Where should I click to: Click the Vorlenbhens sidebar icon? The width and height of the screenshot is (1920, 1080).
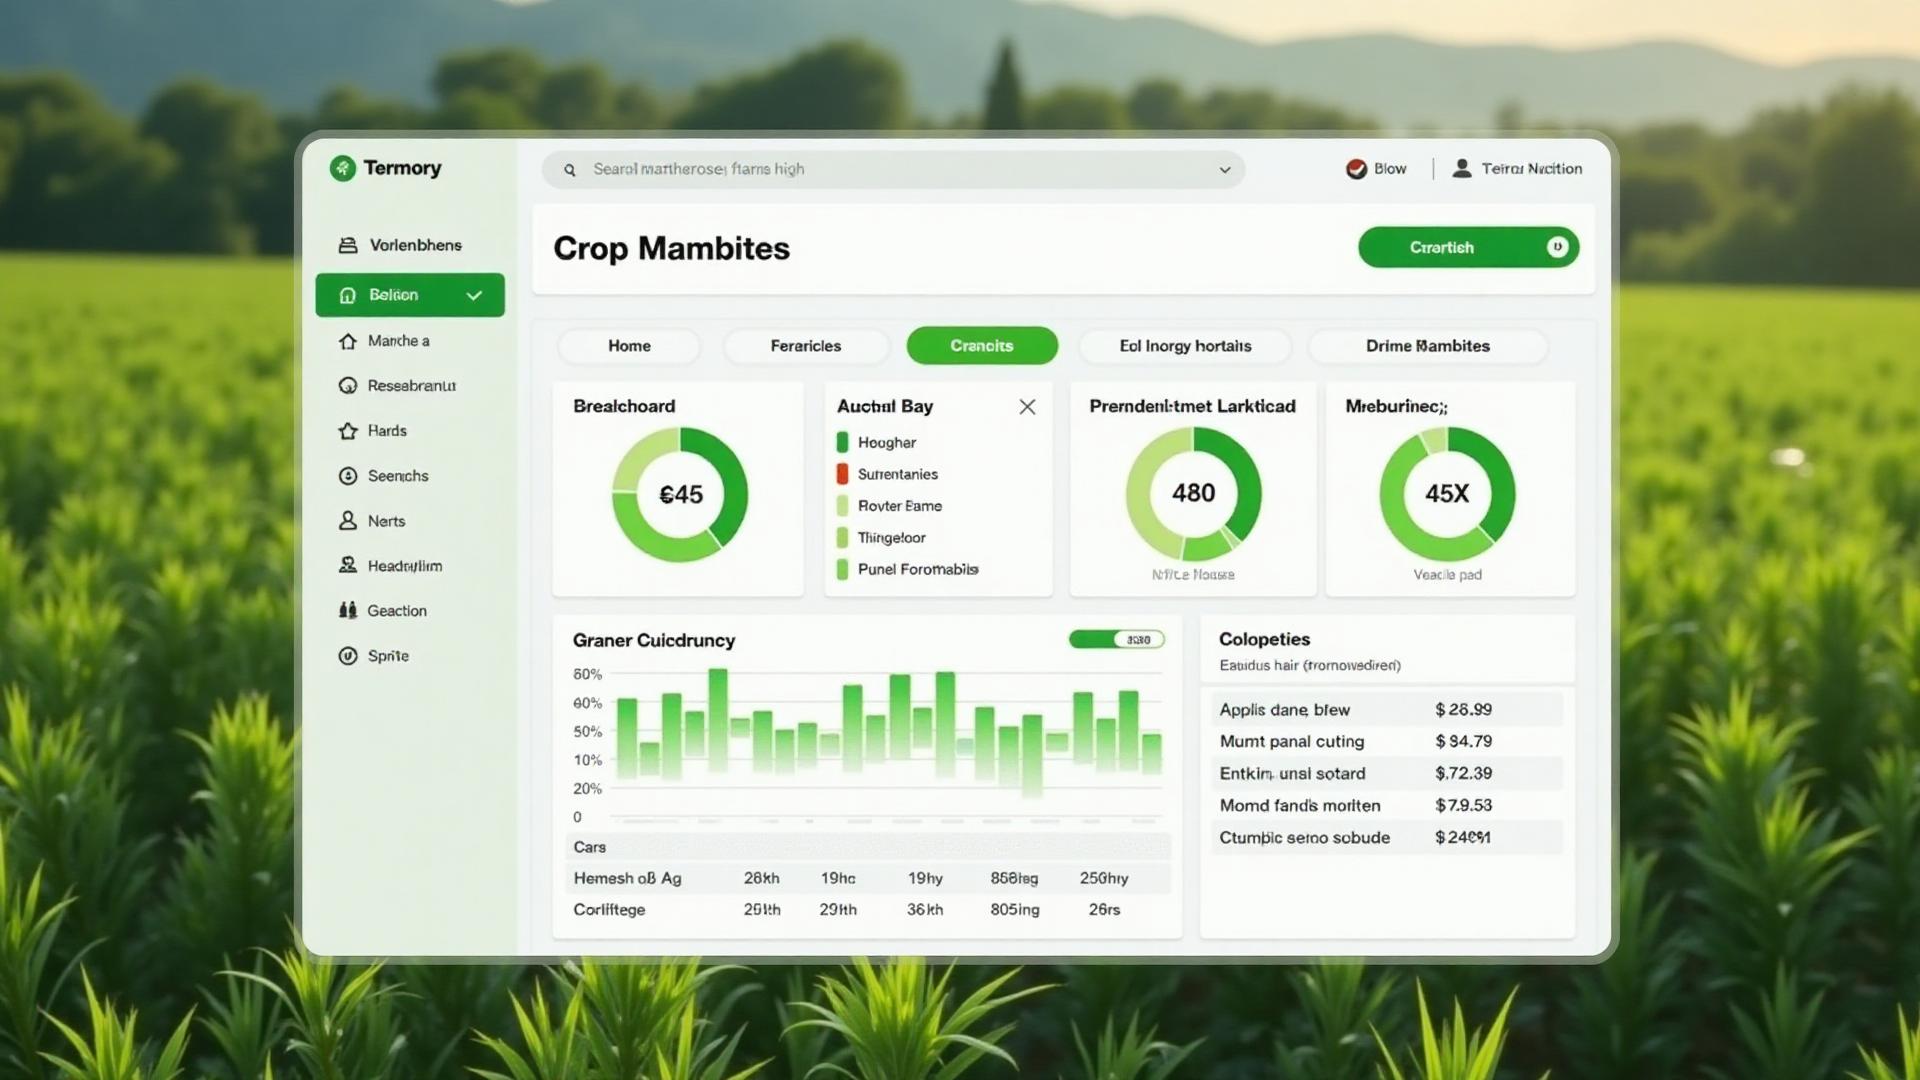[x=348, y=245]
